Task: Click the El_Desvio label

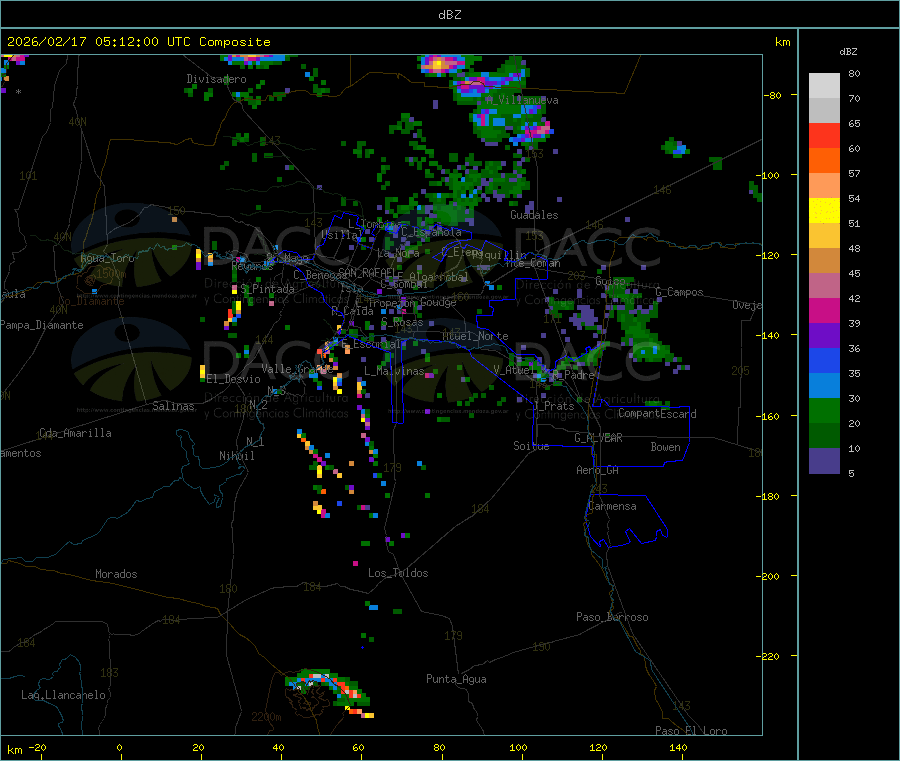Action: point(234,379)
